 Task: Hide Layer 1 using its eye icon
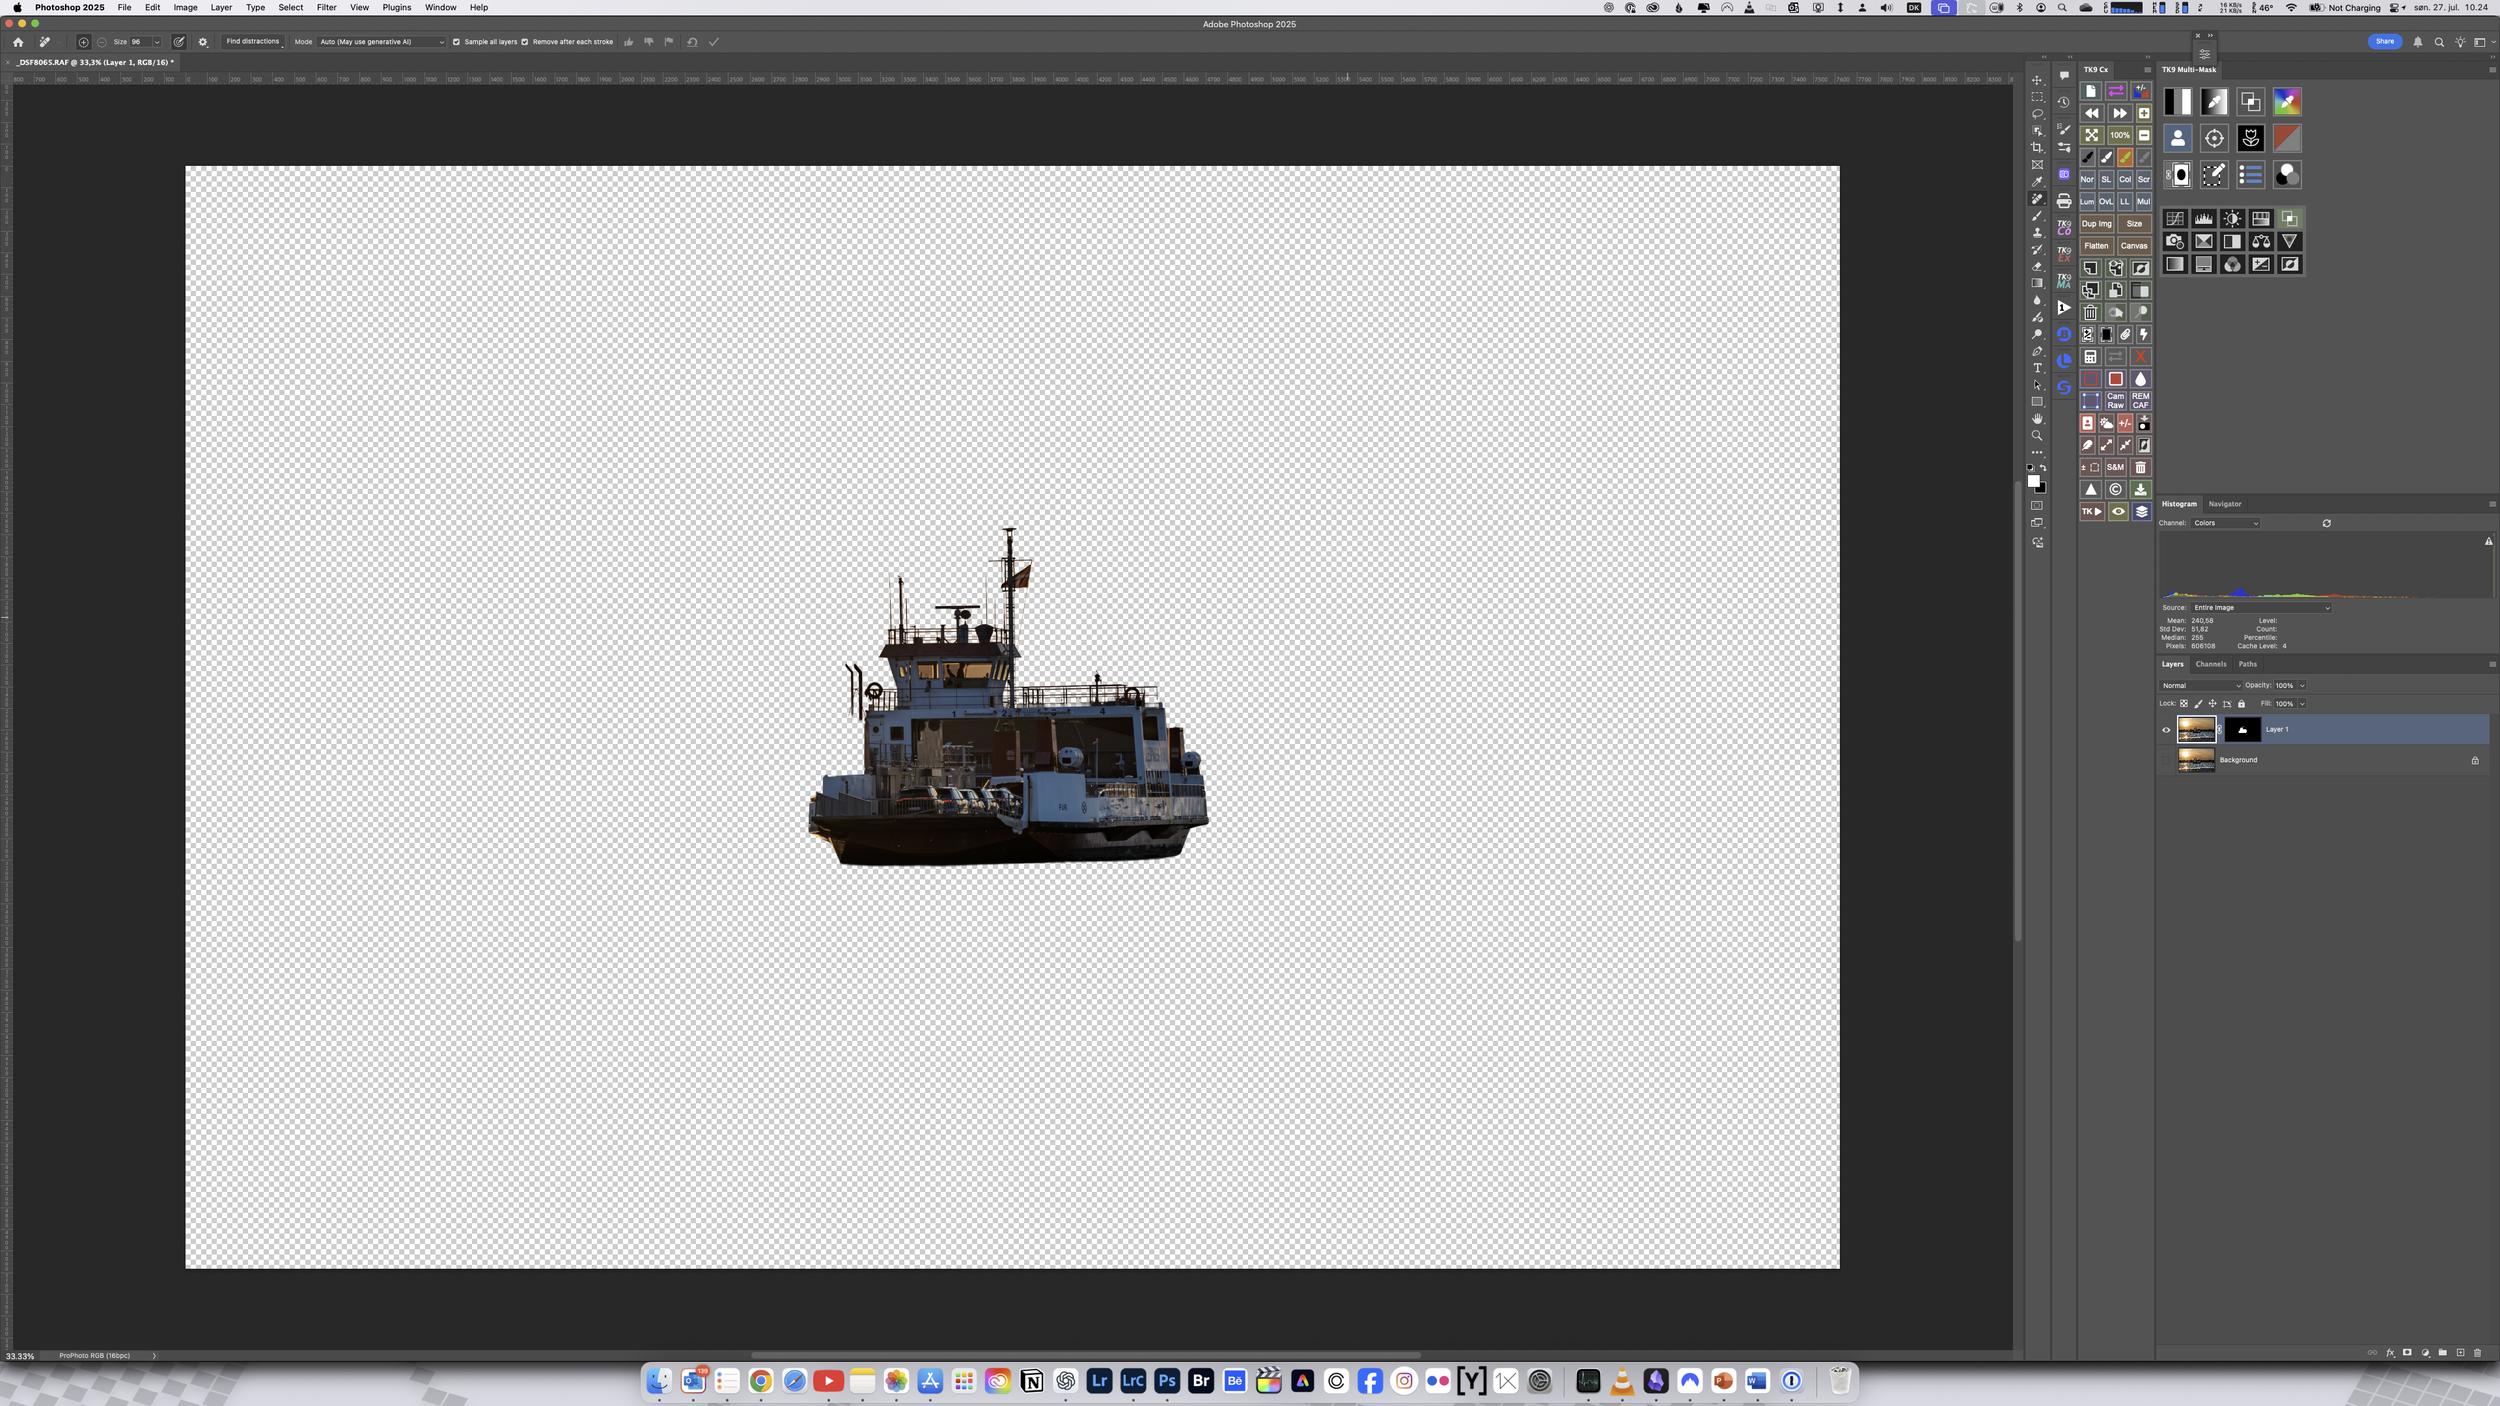(2166, 730)
